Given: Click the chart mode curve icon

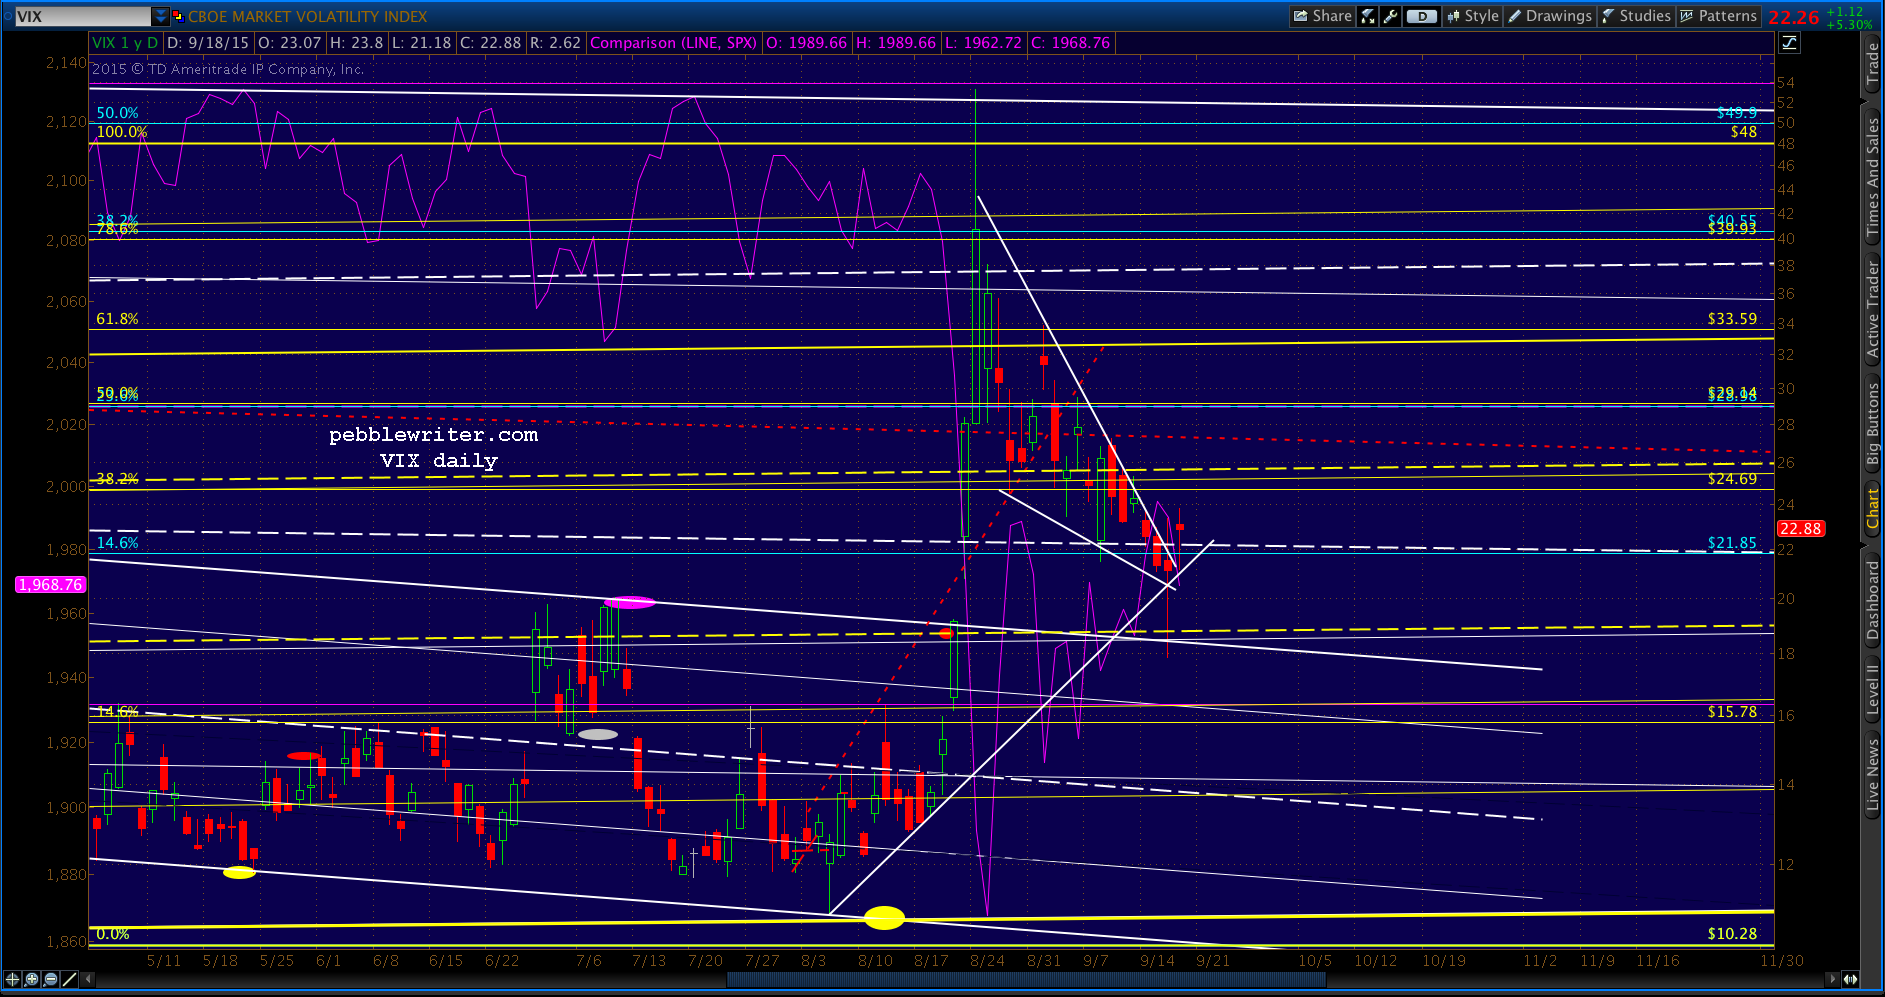Looking at the screenshot, I should tap(1789, 43).
